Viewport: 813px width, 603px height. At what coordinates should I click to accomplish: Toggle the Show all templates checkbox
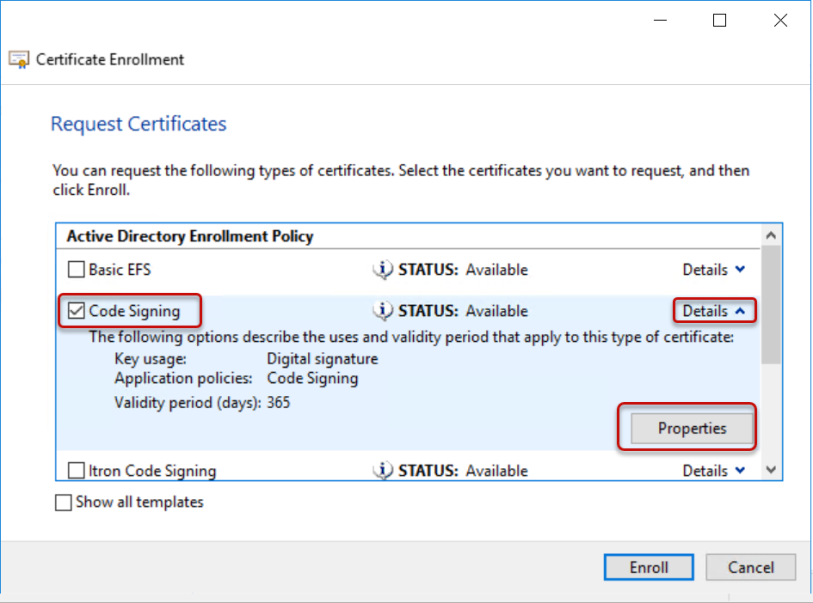64,502
